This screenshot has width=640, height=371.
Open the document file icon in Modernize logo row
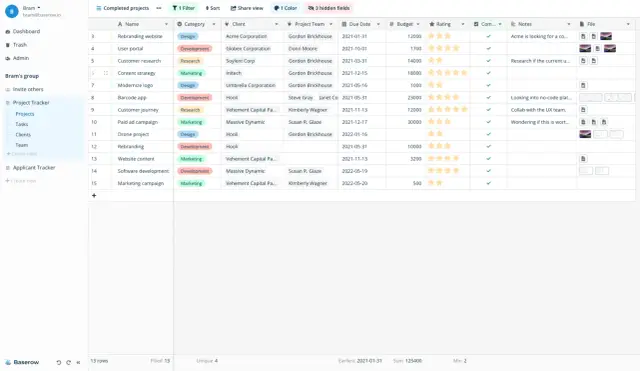tap(583, 85)
